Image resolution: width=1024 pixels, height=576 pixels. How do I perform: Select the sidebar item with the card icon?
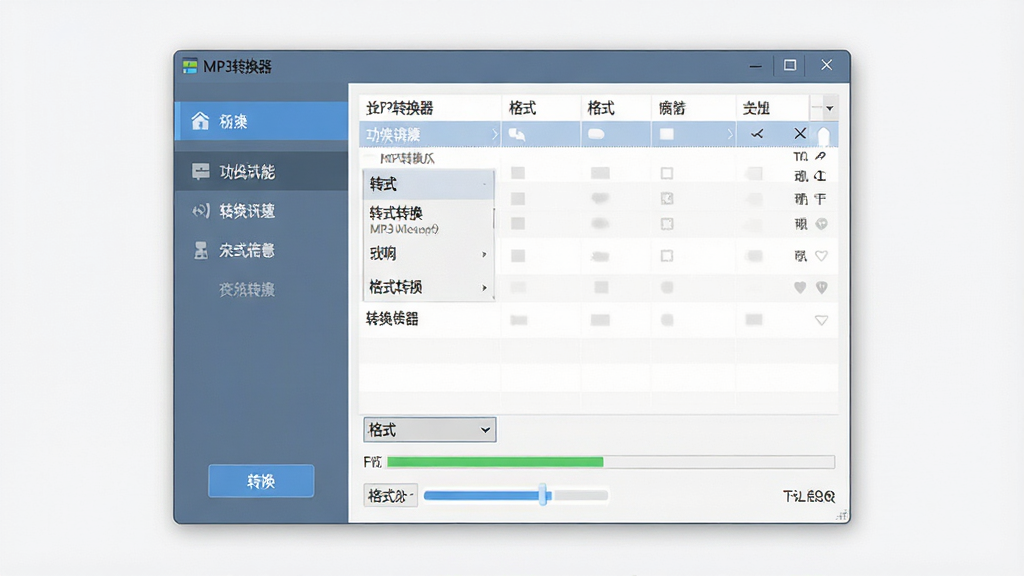(x=261, y=172)
